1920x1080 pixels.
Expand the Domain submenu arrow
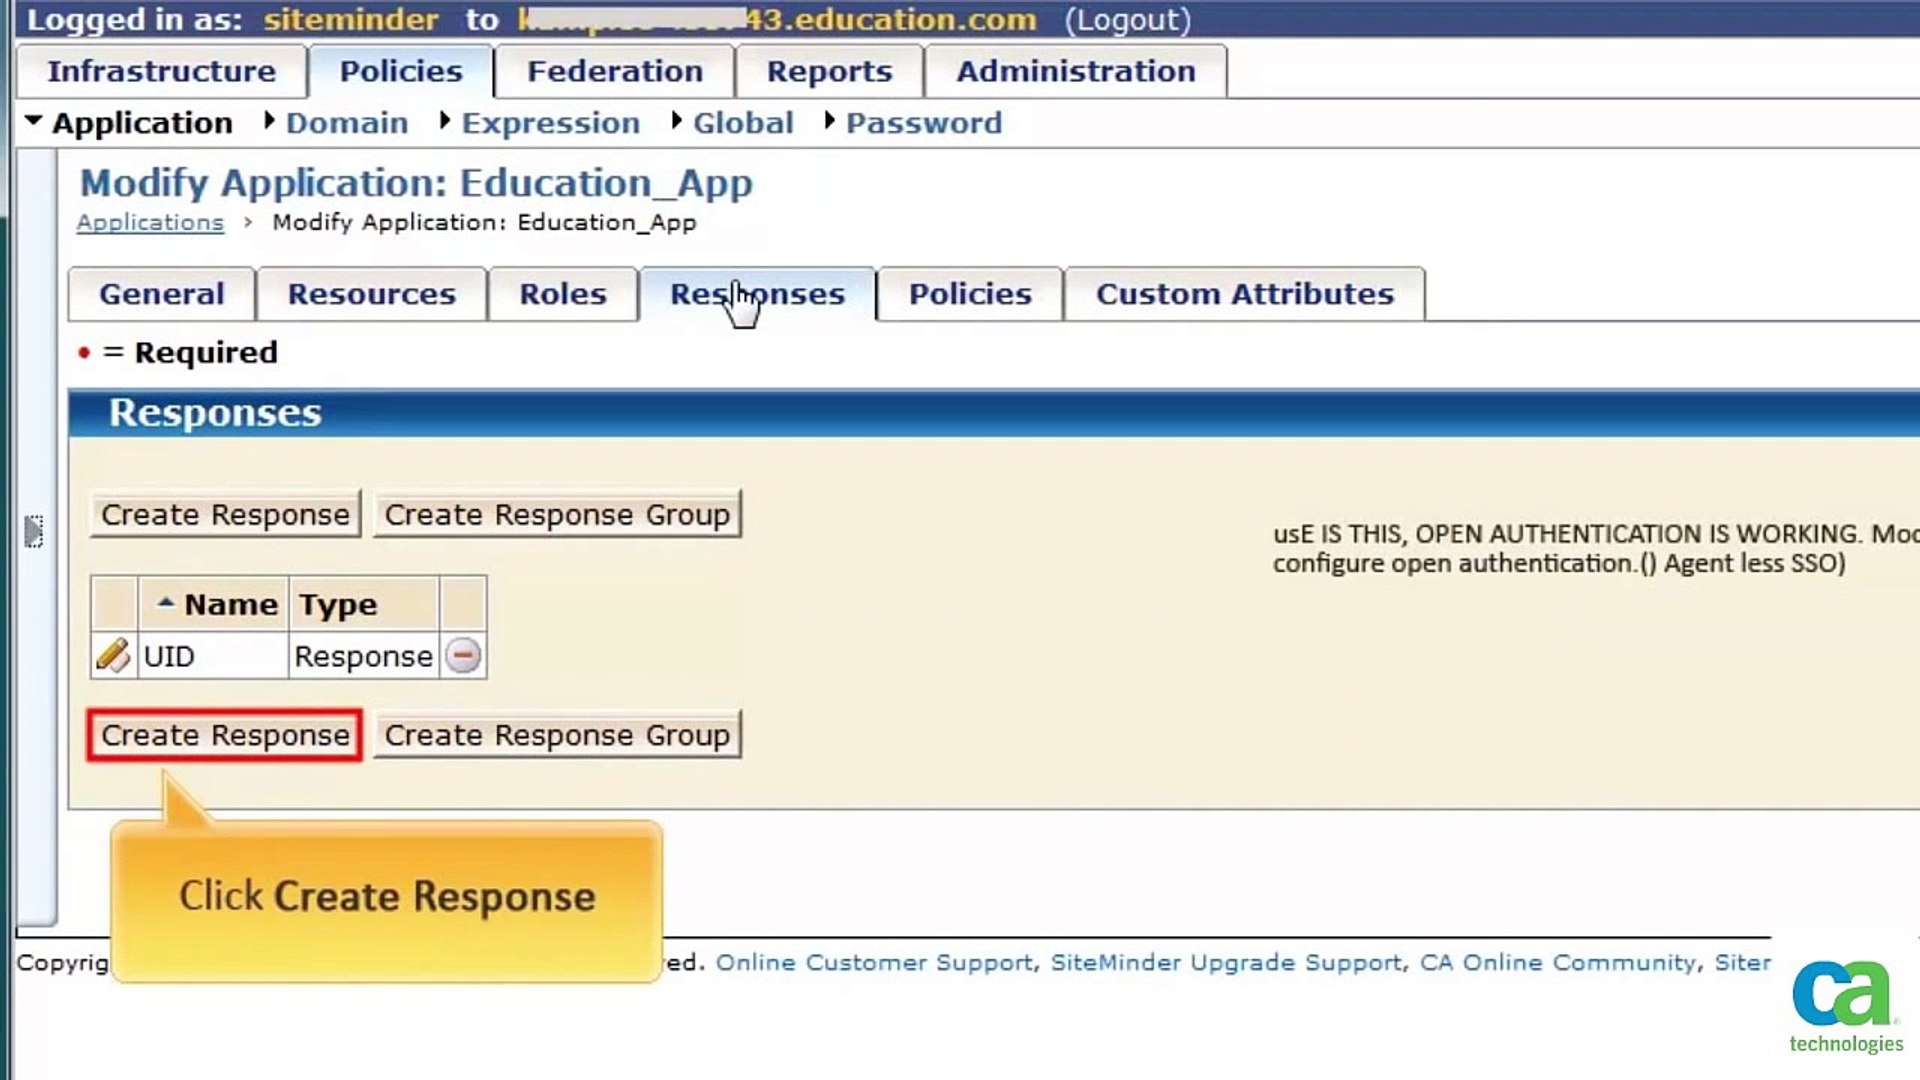tap(269, 122)
